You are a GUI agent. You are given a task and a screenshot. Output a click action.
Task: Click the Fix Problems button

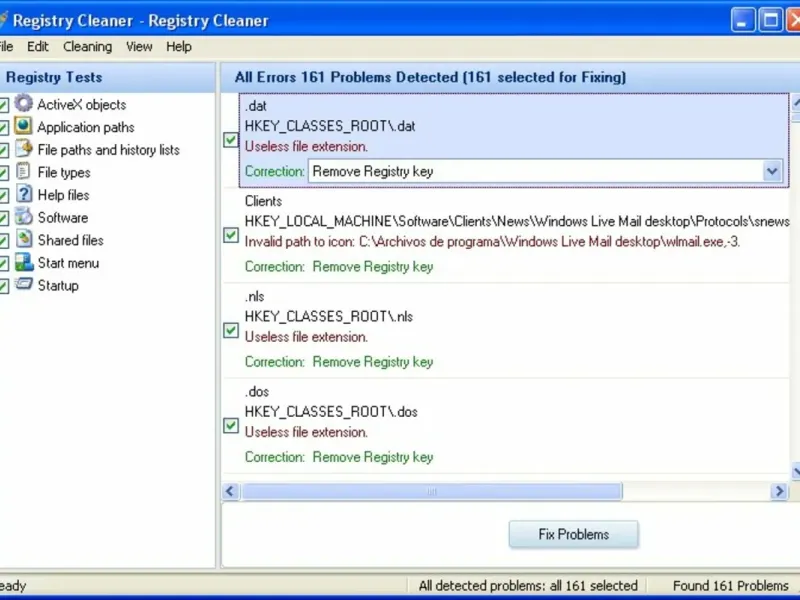point(573,534)
